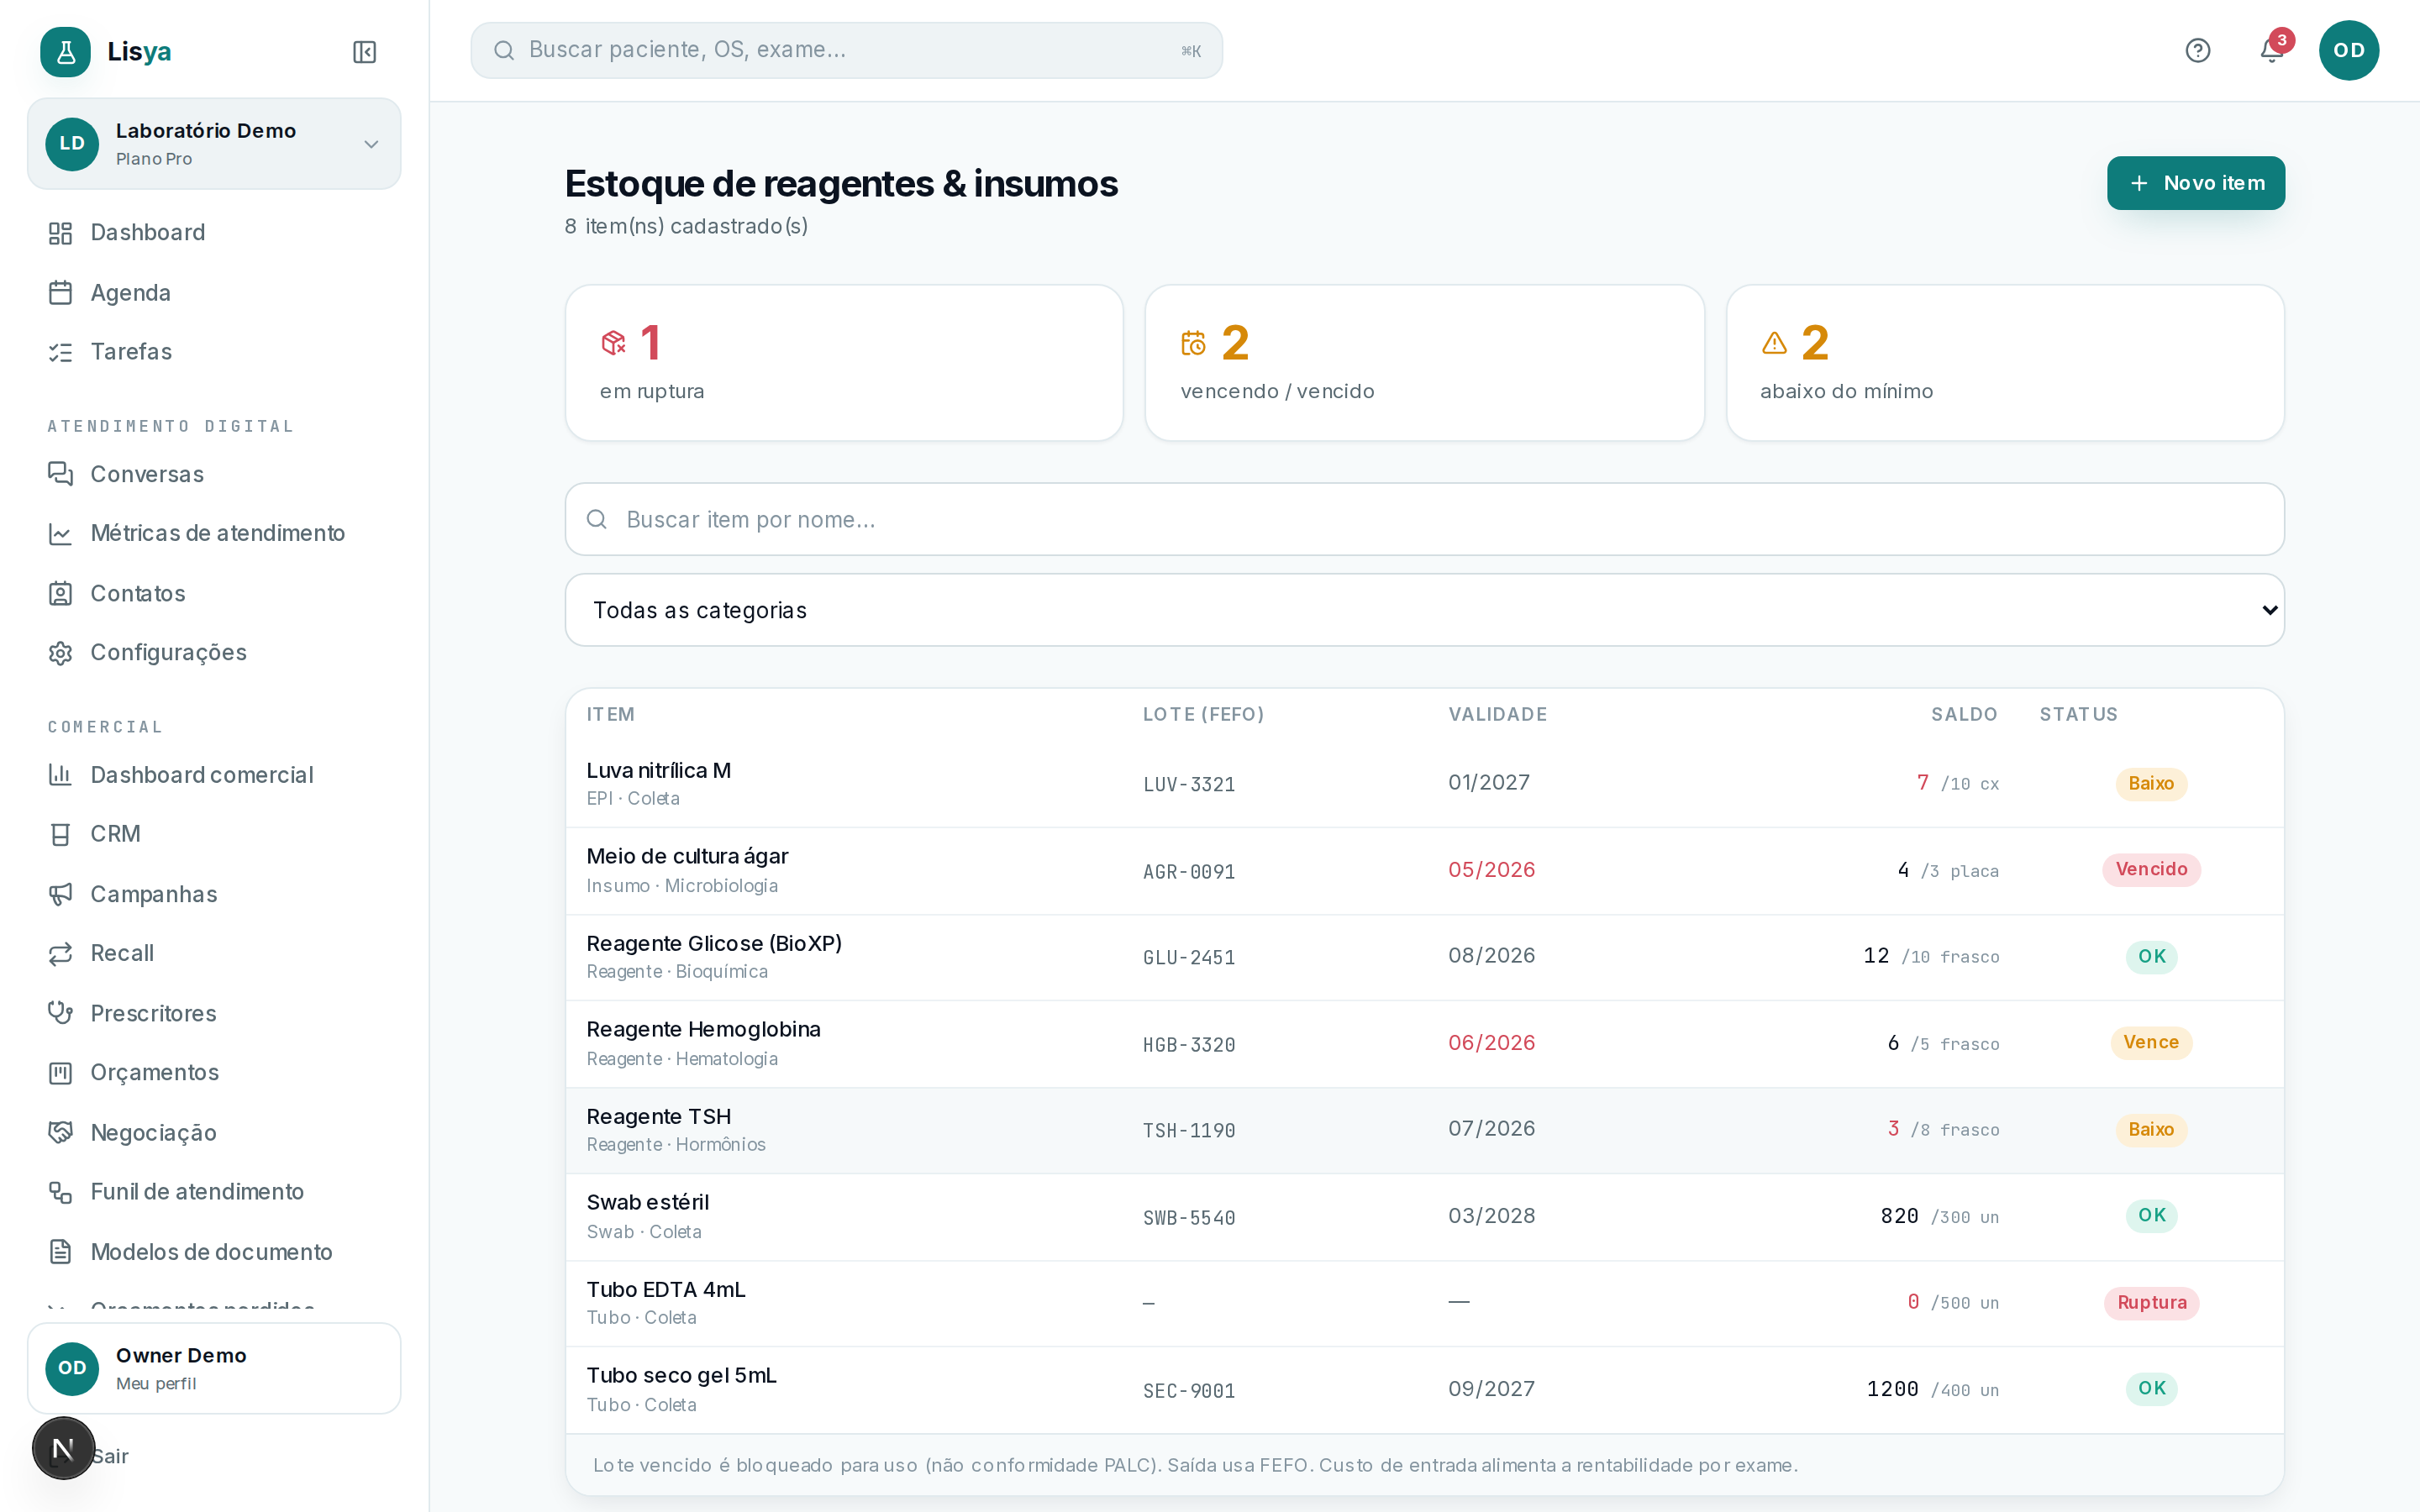Click the Novo item button
Viewport: 2420px width, 1512px height.
[x=2195, y=183]
